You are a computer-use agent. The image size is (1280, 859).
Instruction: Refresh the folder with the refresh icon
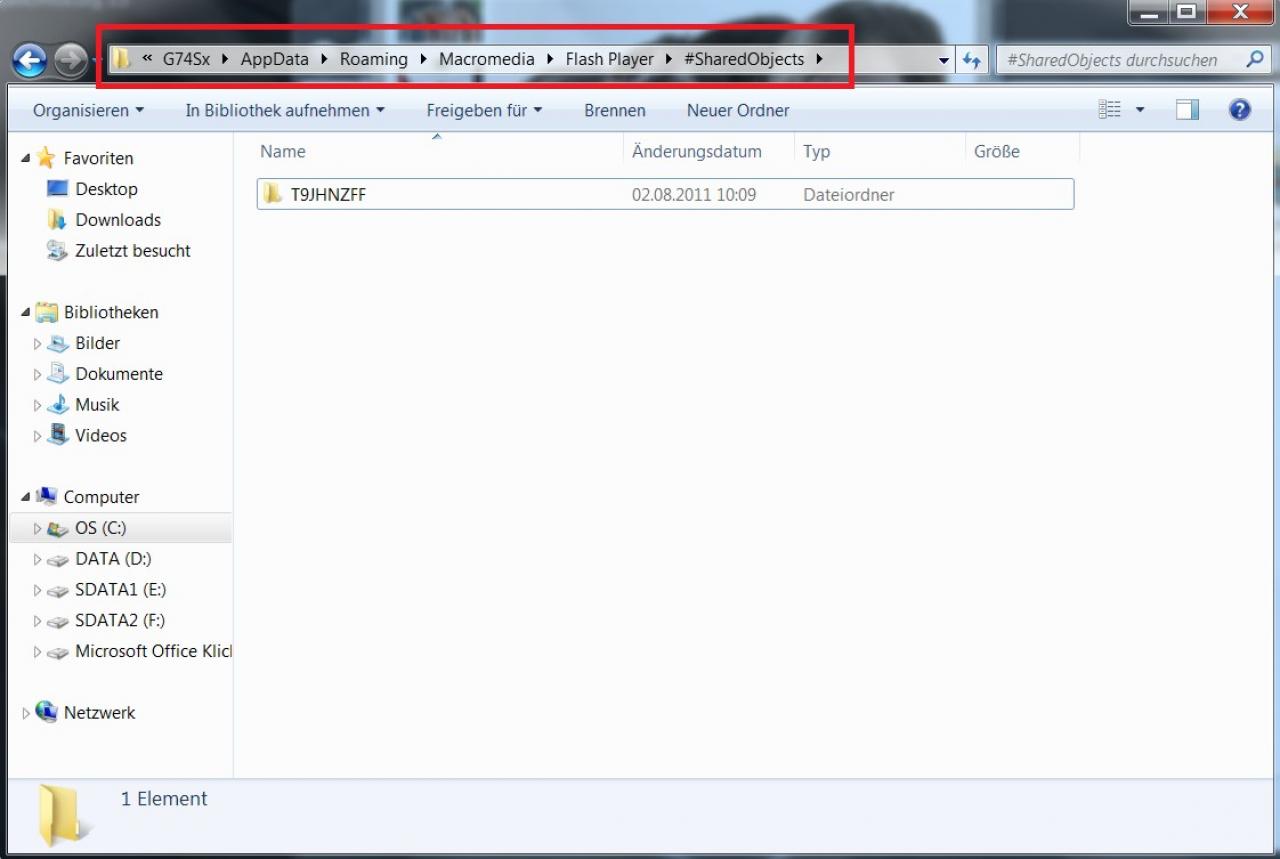970,60
